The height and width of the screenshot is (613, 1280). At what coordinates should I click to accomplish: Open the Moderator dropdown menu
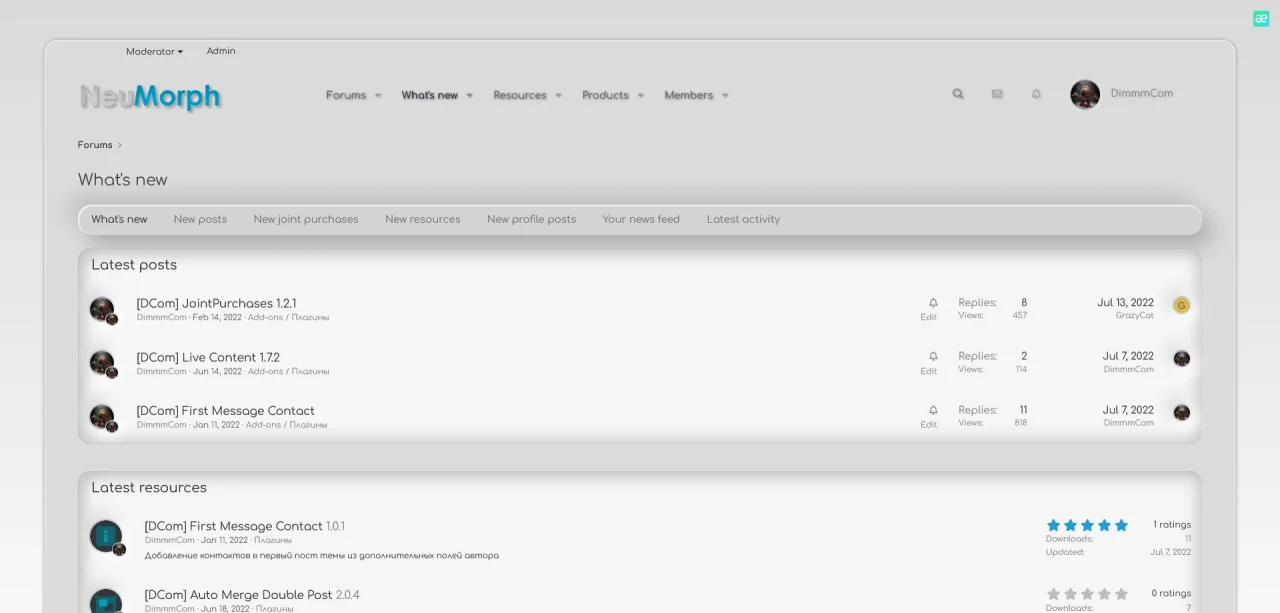click(153, 51)
